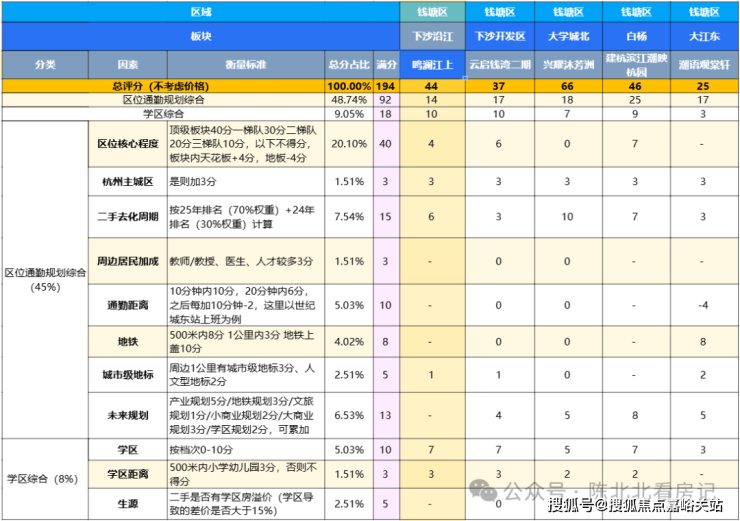Viewport: 740px width, 521px height.
Task: Select the 总评分（不考虑价格）row label
Action: [163, 86]
